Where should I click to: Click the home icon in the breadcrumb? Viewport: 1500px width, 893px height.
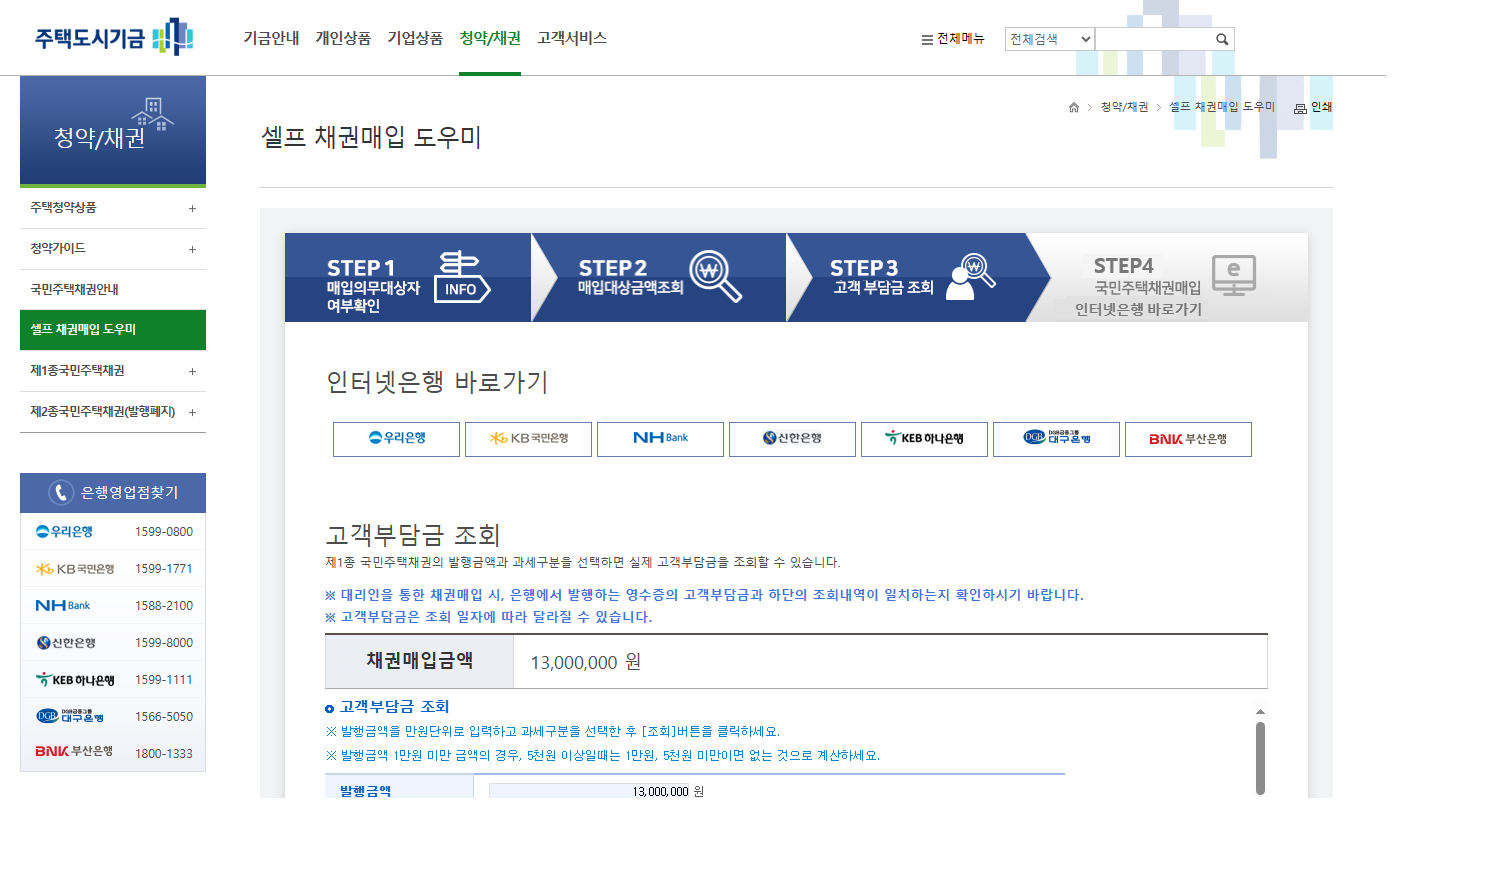pos(1072,105)
